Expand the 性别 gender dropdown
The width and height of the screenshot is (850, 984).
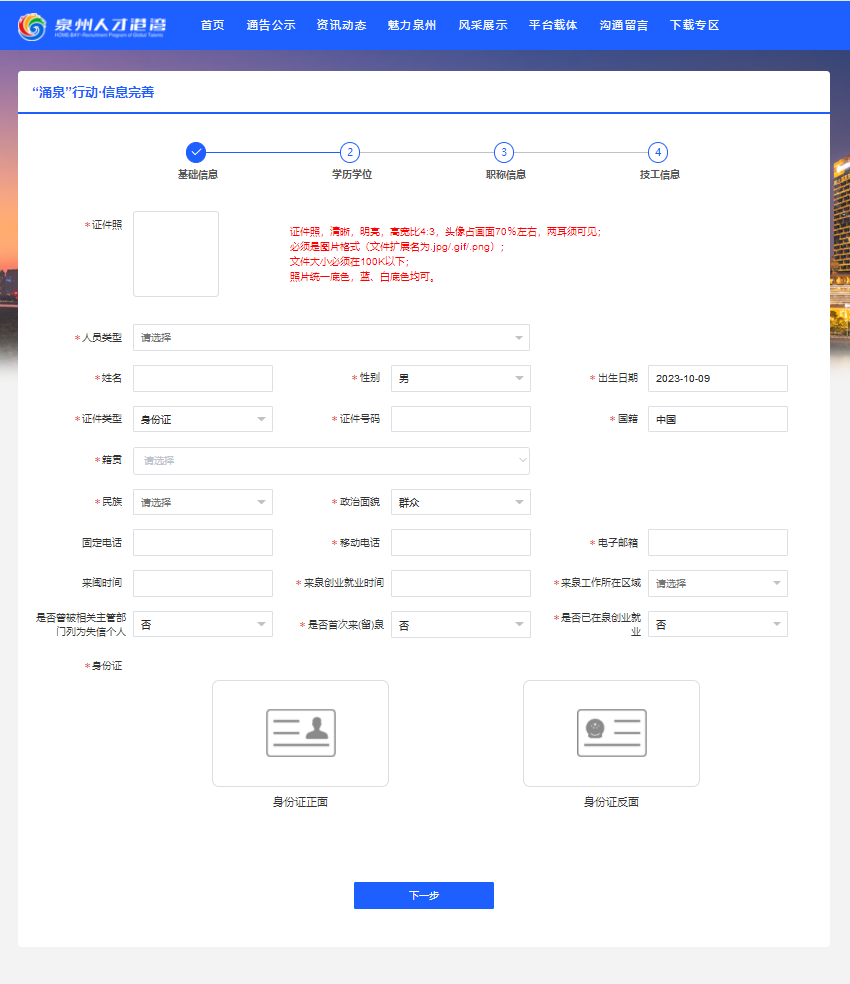tap(460, 378)
